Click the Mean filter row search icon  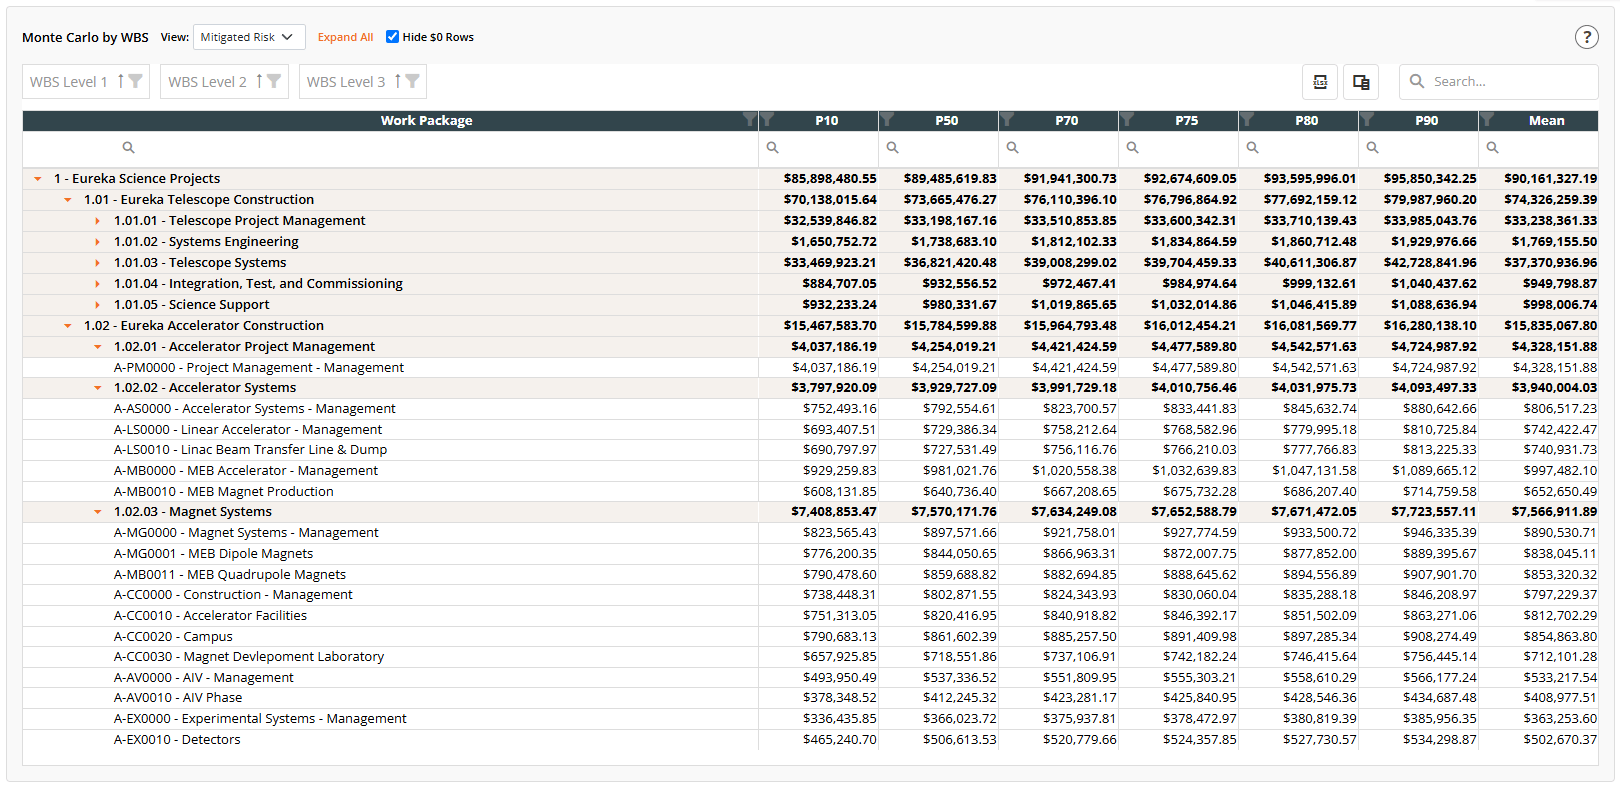click(x=1492, y=147)
